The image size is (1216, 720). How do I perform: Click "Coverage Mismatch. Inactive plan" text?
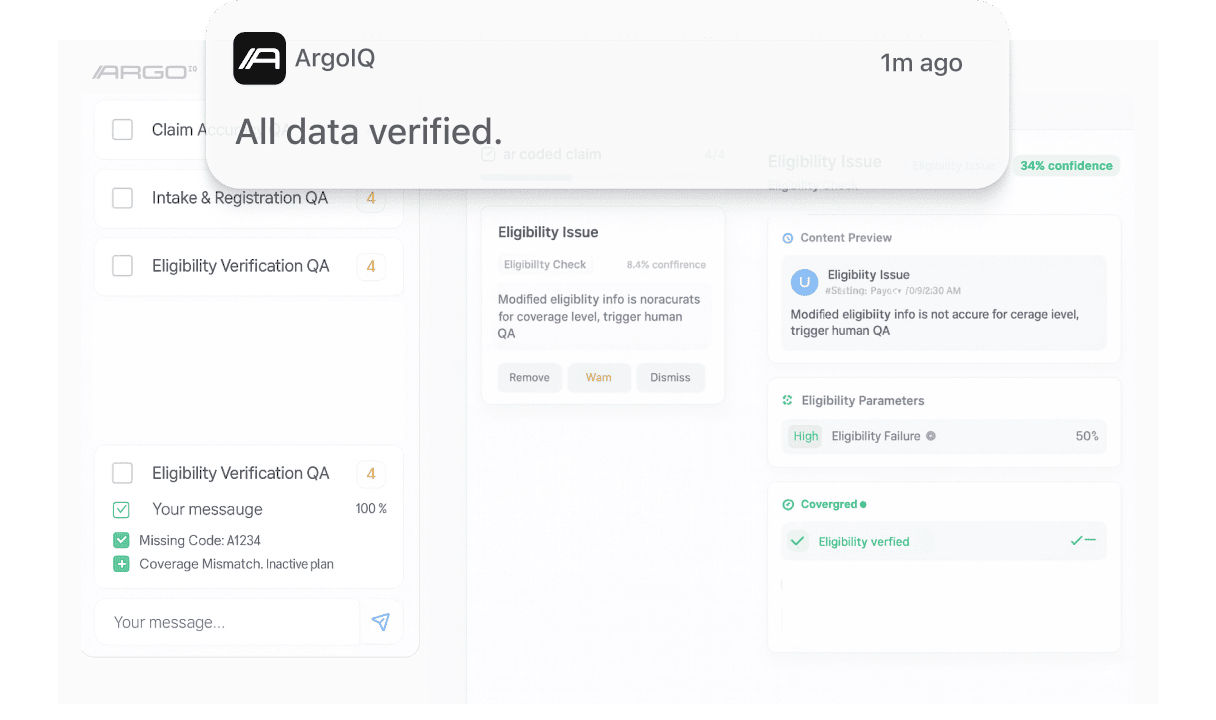(x=236, y=564)
